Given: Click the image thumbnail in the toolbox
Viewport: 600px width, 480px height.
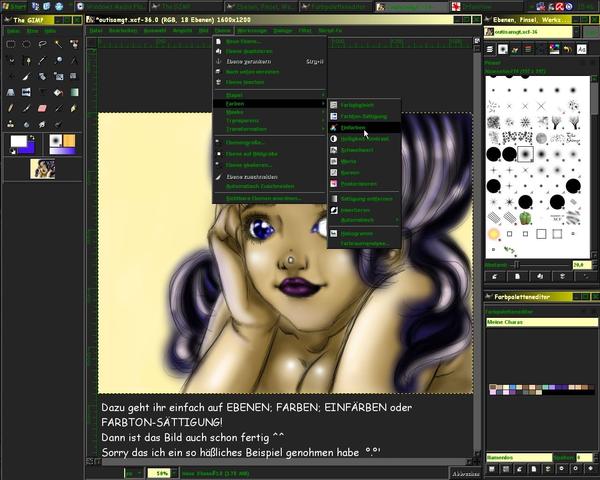Looking at the screenshot, I should pos(42,169).
